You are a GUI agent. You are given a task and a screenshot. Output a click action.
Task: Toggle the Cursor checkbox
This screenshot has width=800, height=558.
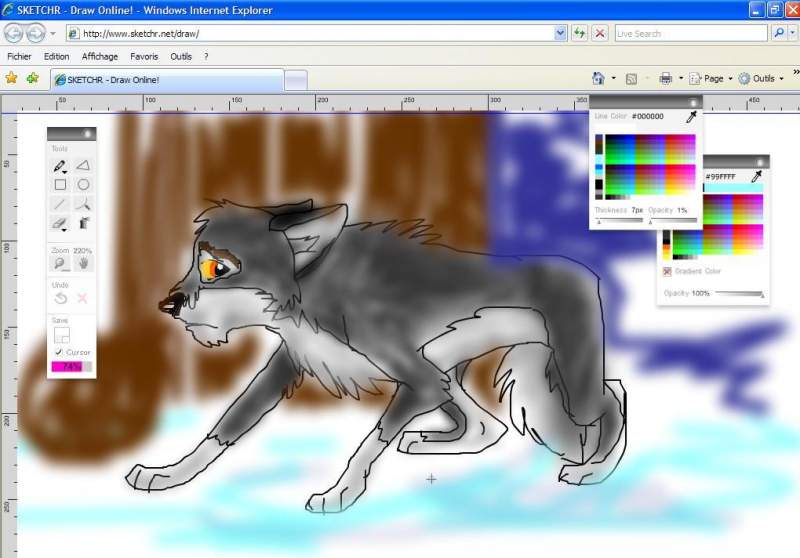pos(59,352)
